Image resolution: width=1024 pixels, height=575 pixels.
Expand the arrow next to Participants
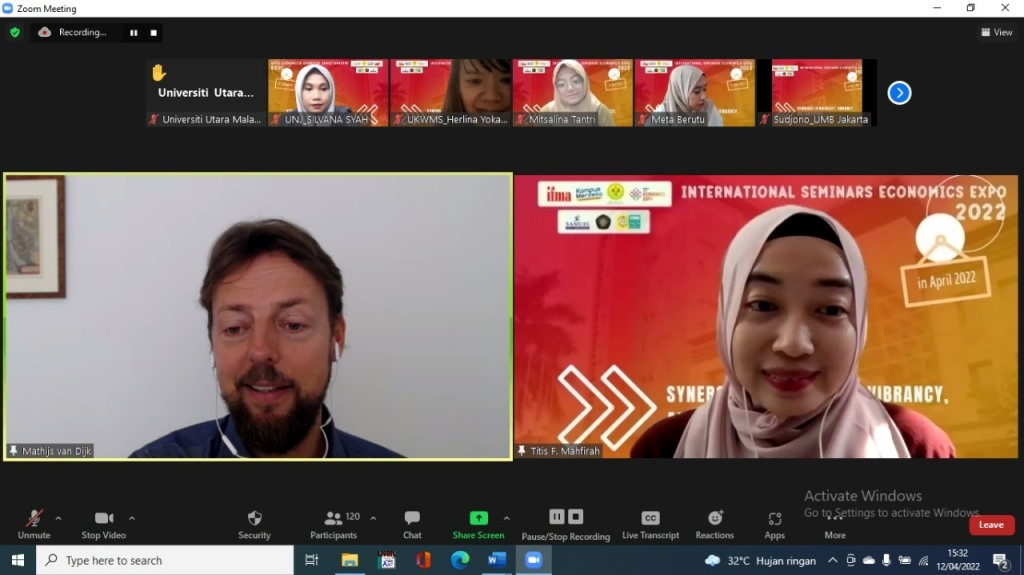[373, 518]
